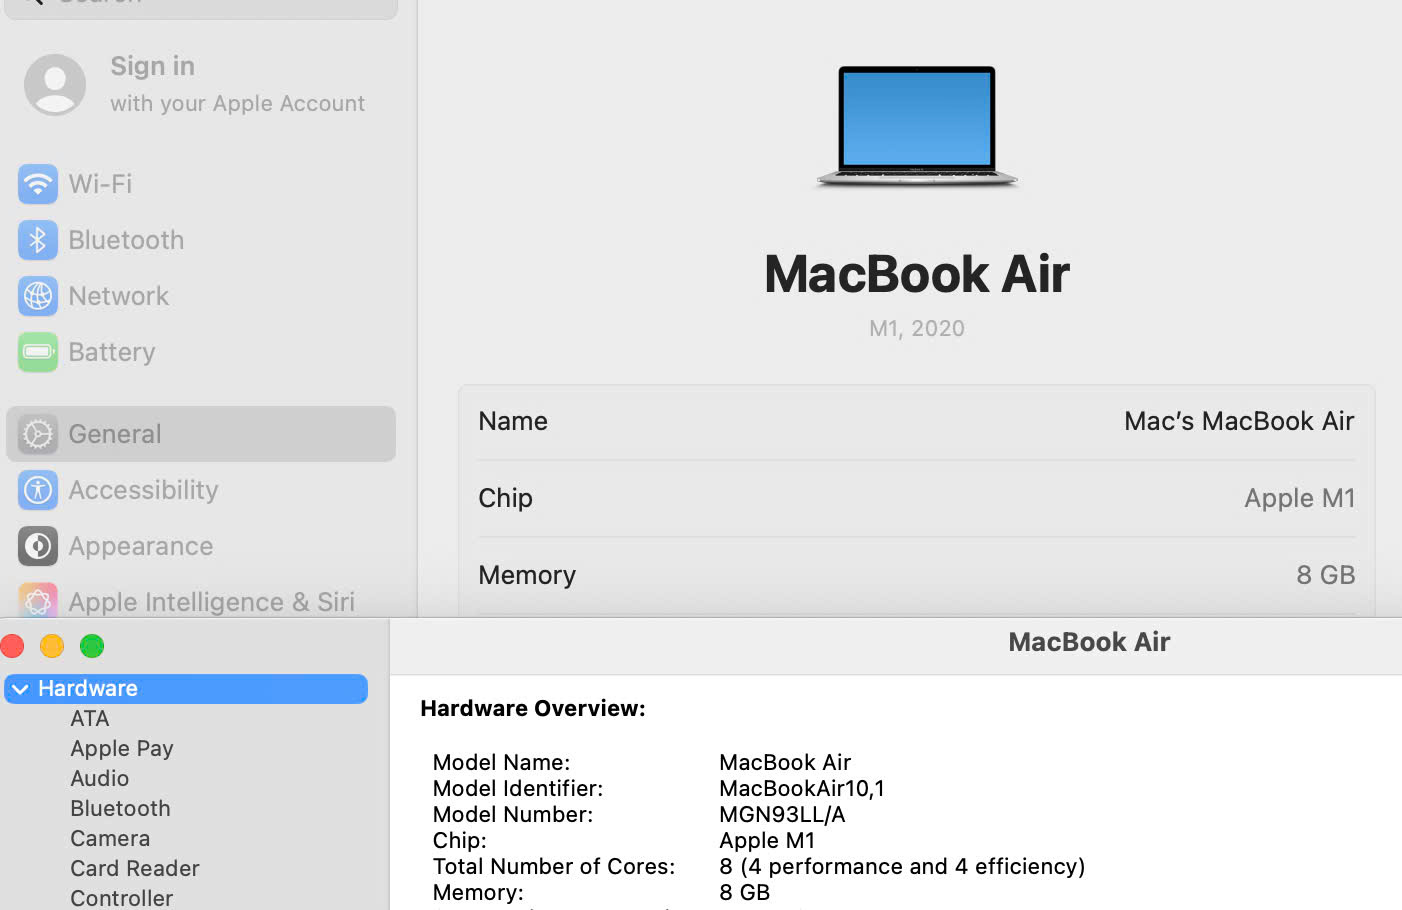1402x910 pixels.
Task: Select ATA in the Hardware list
Action: (90, 719)
